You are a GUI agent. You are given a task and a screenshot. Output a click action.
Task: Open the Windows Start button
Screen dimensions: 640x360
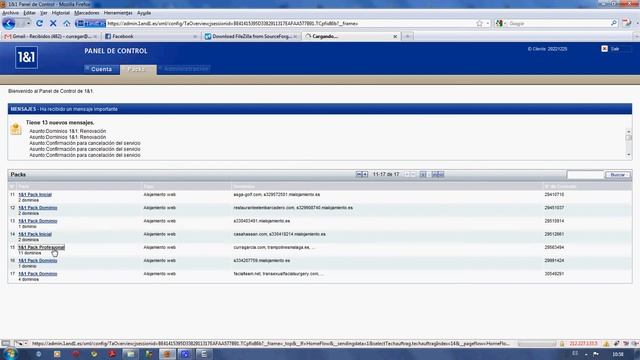click(9, 354)
